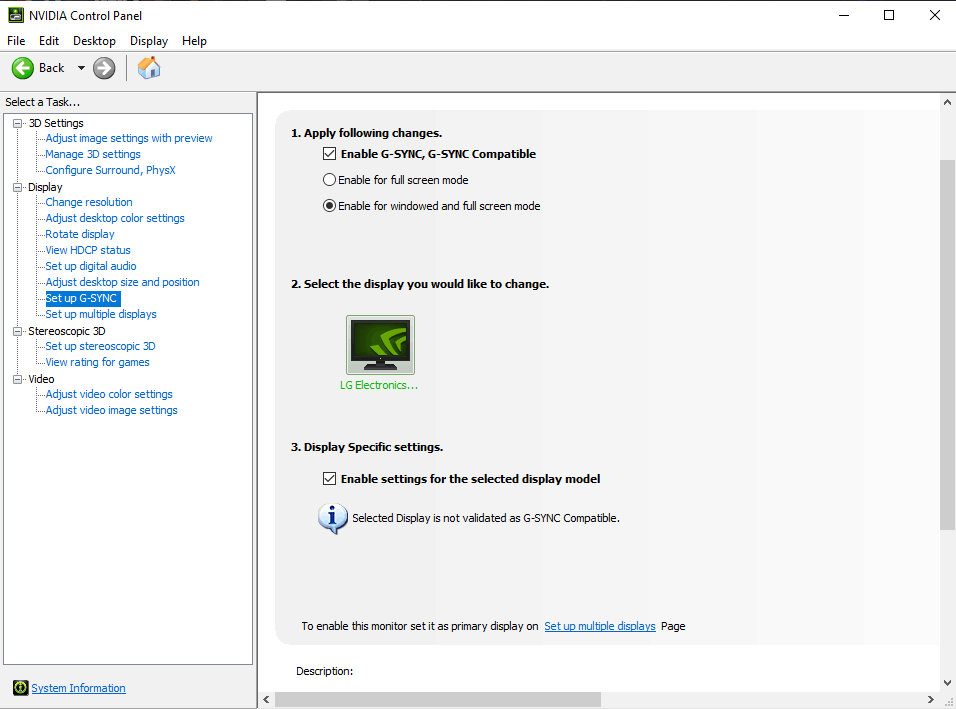Click the LG Electronics... display label
Viewport: 956px width, 709px height.
tap(379, 385)
